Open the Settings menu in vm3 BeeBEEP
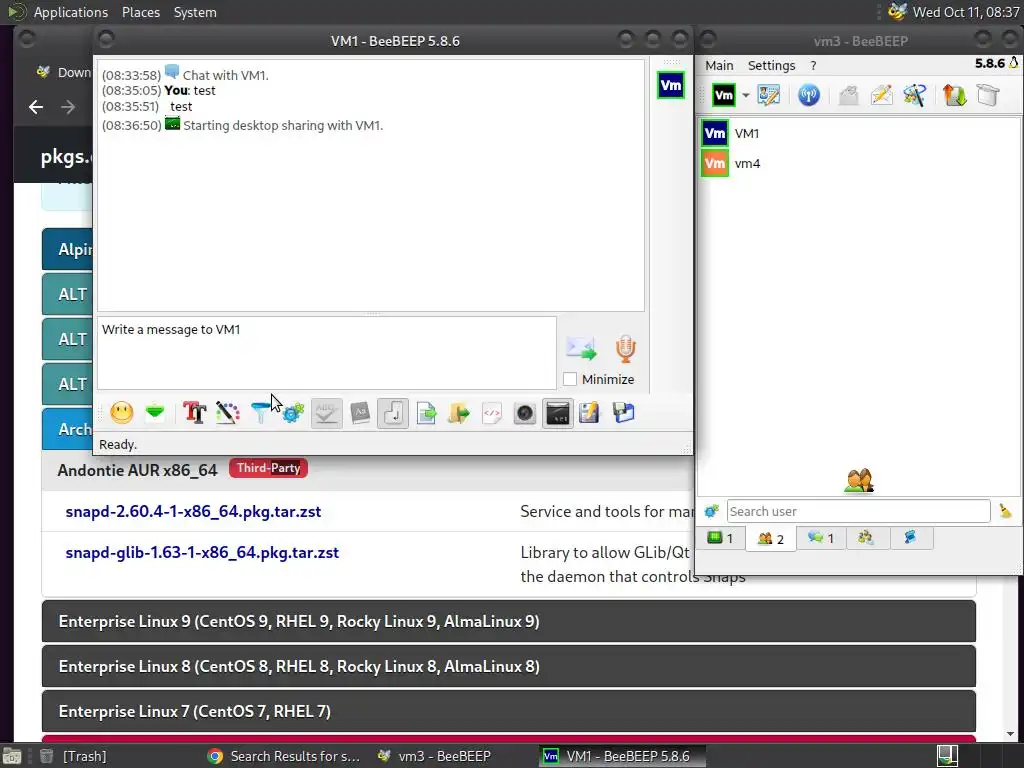The width and height of the screenshot is (1024, 768). [771, 65]
